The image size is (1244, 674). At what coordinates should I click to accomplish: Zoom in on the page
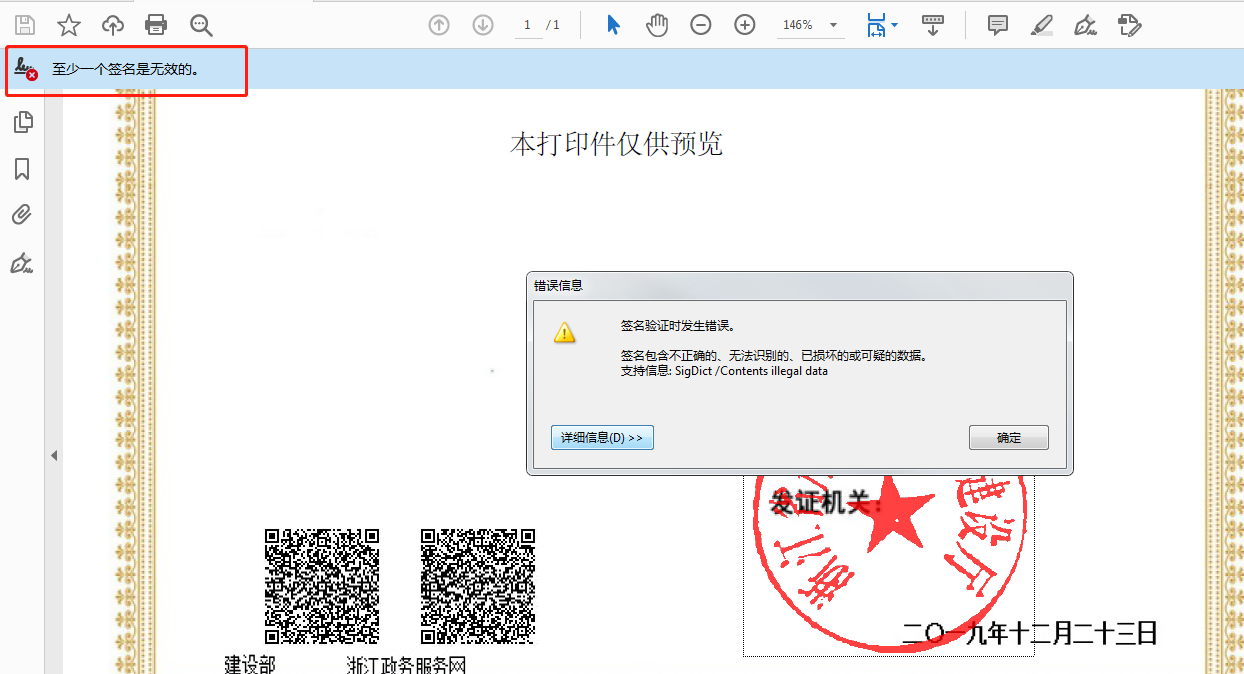click(744, 24)
